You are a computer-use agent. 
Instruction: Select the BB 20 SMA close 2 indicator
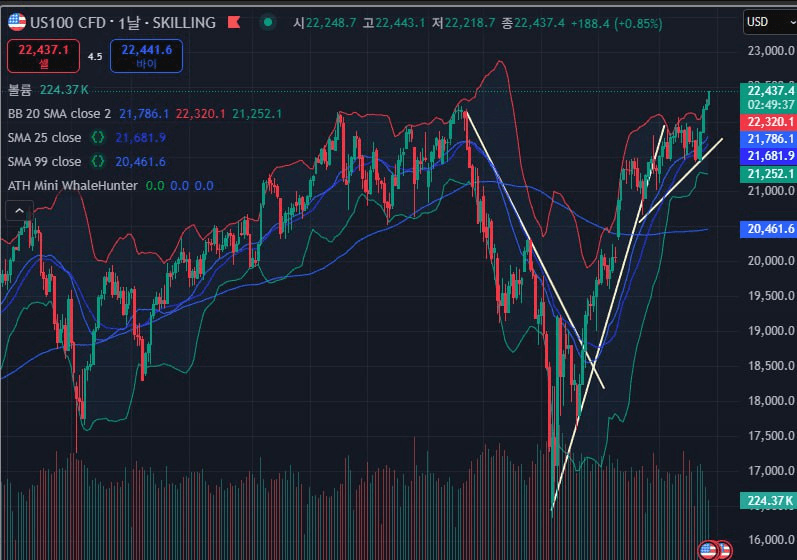click(x=59, y=113)
